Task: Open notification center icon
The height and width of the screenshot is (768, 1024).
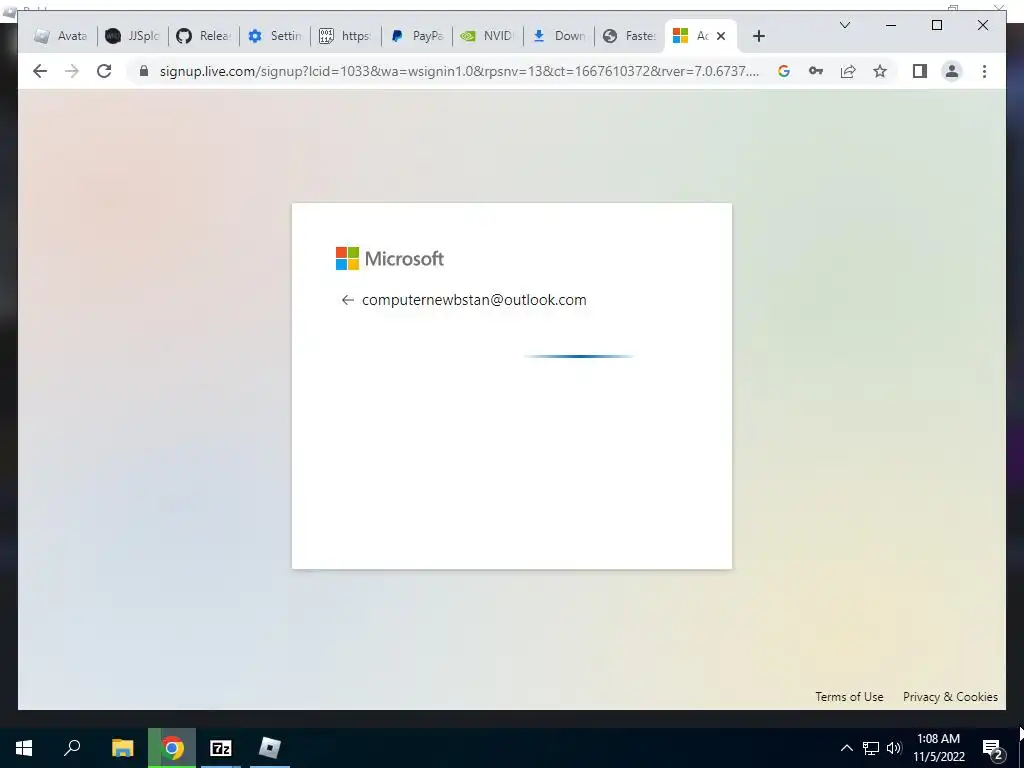Action: [993, 748]
